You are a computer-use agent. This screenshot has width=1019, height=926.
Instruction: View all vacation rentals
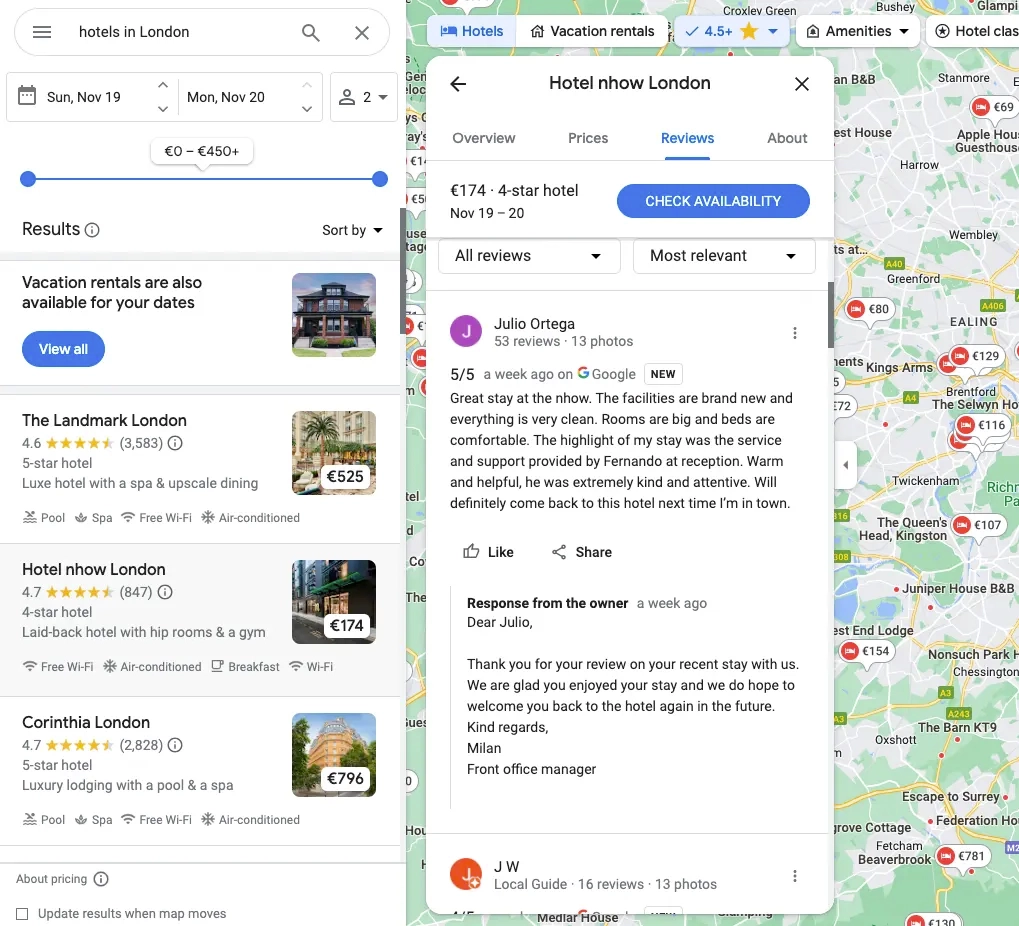point(63,349)
